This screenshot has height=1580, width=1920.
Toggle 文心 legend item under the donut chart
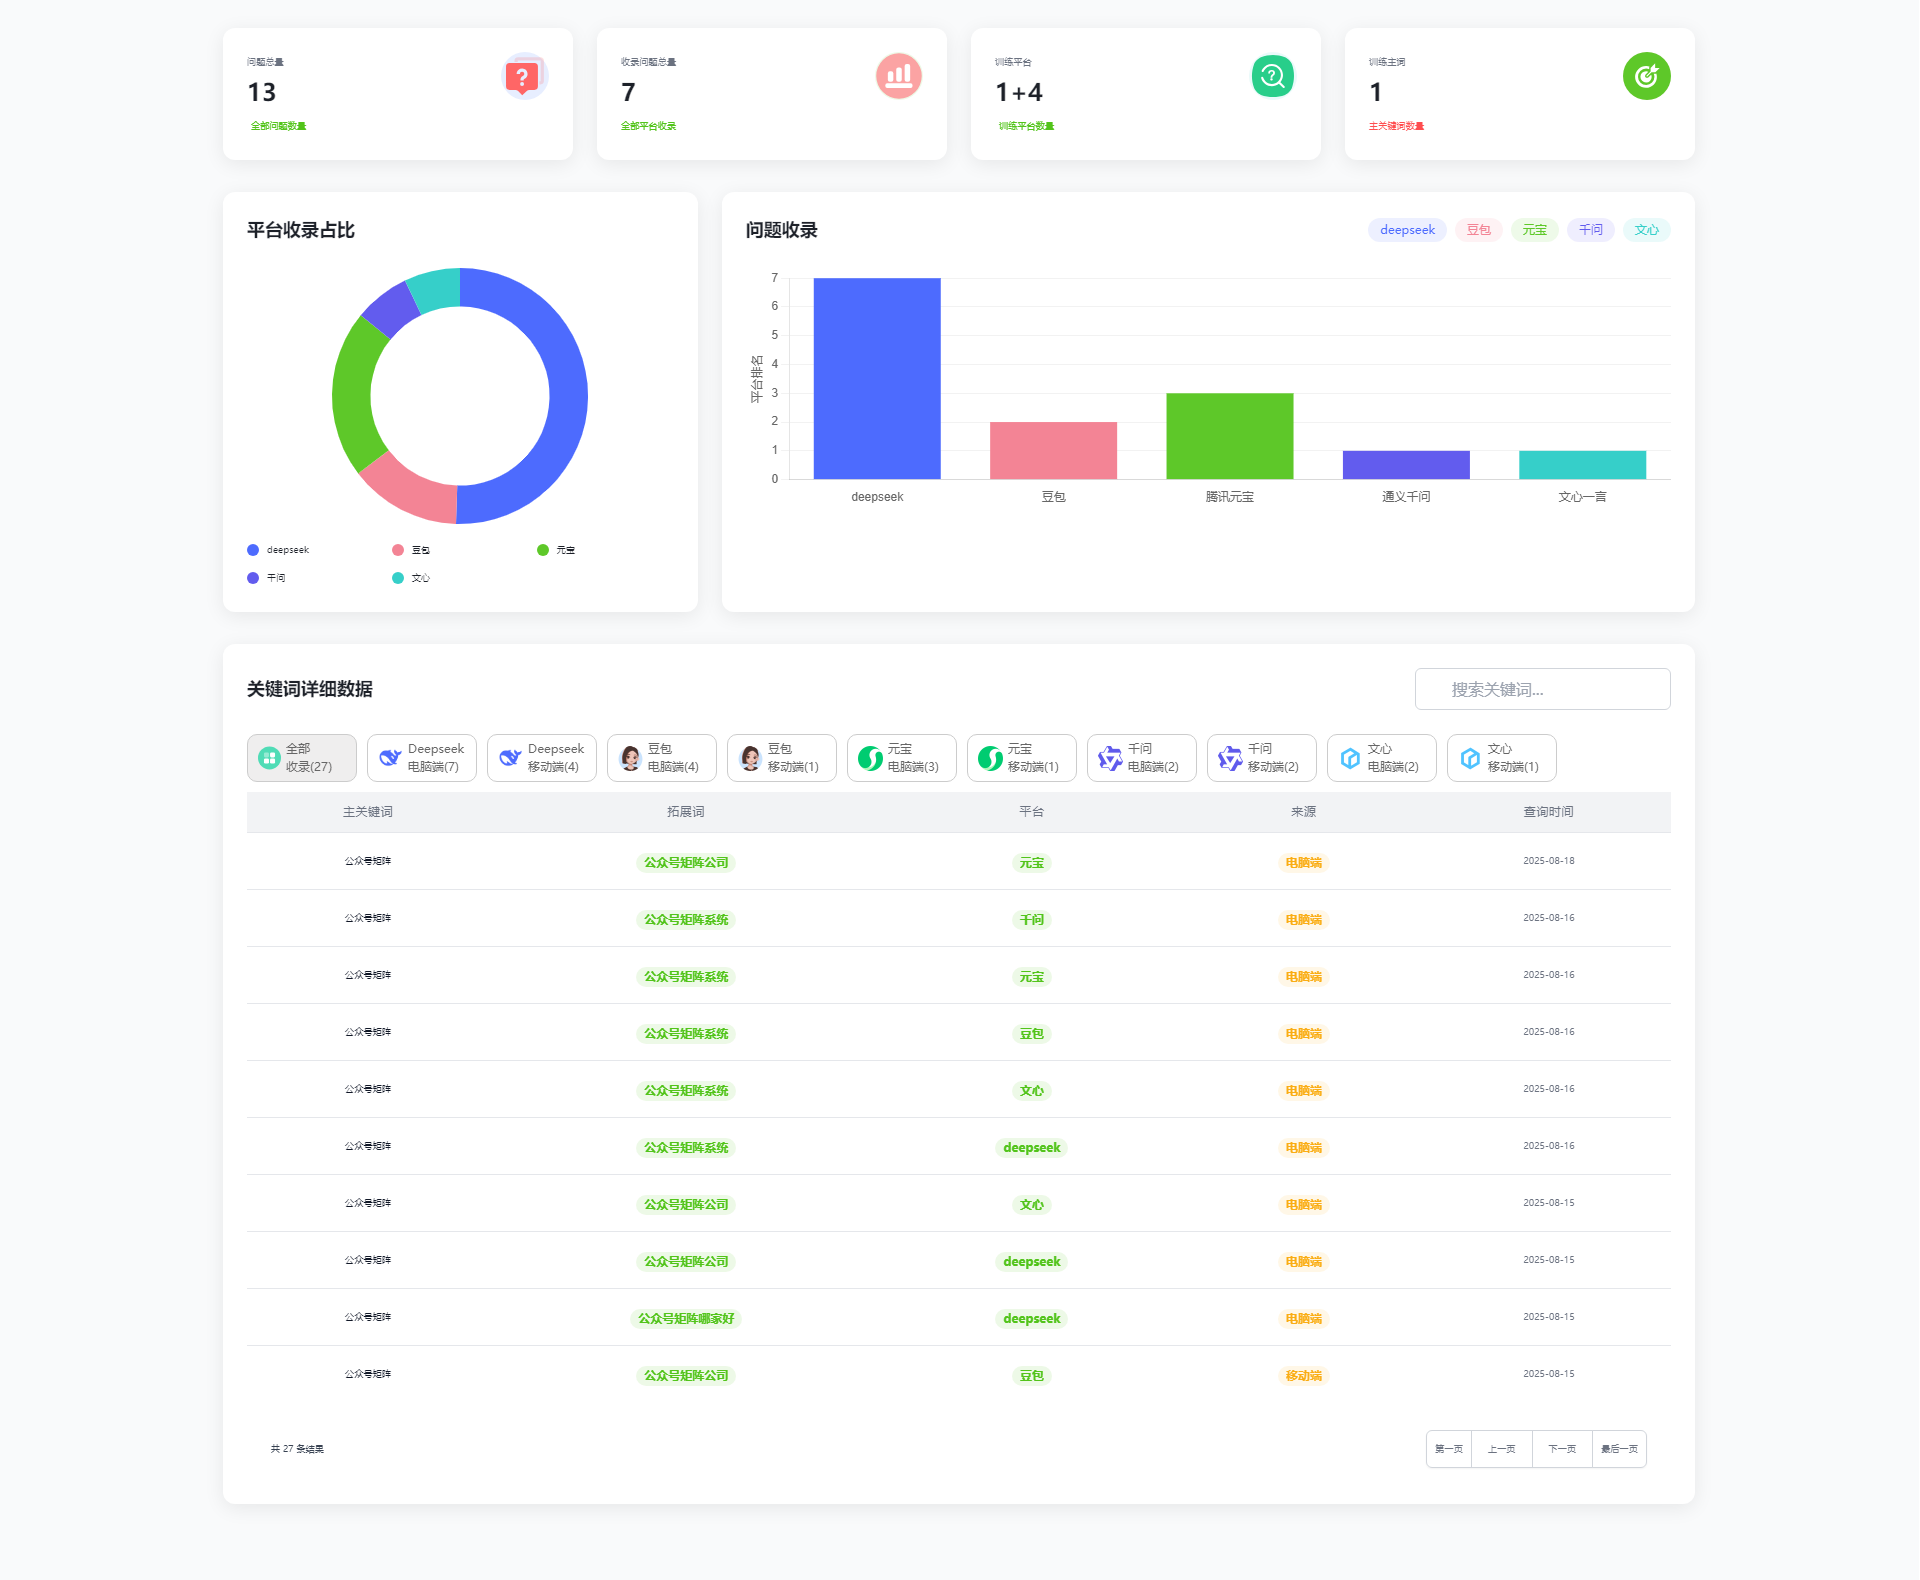411,578
